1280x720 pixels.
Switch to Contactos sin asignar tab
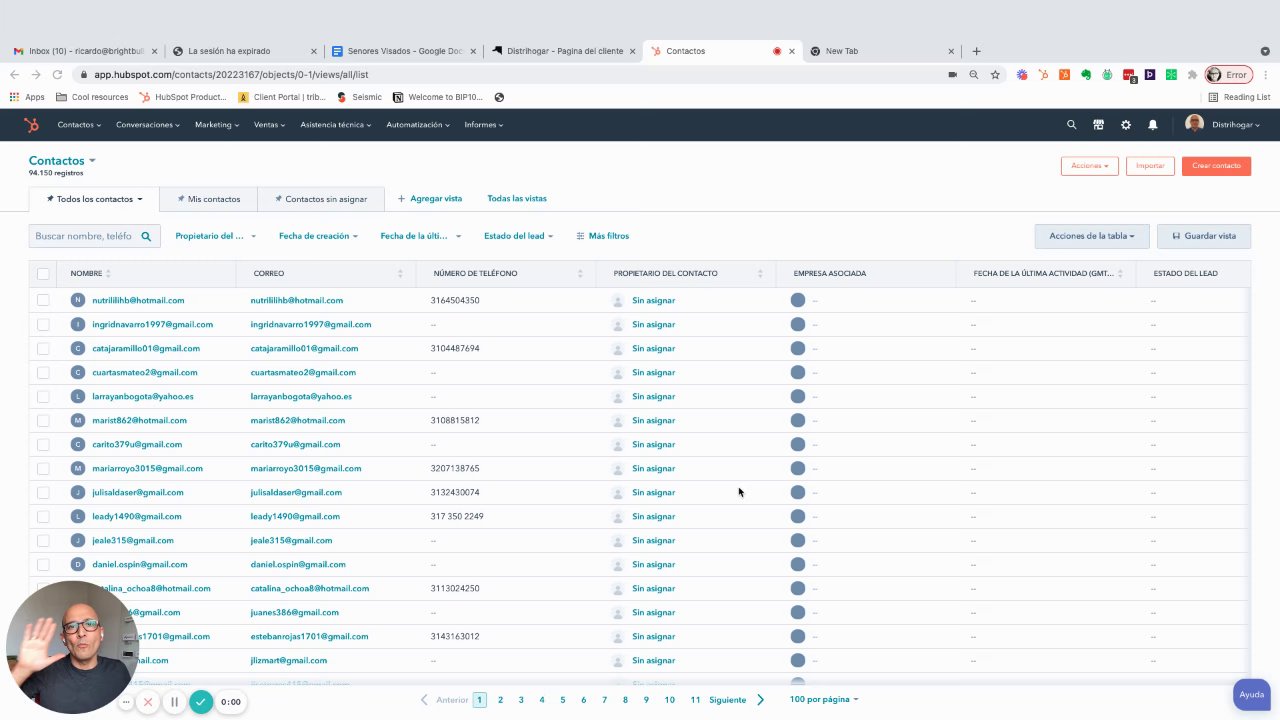(x=321, y=199)
